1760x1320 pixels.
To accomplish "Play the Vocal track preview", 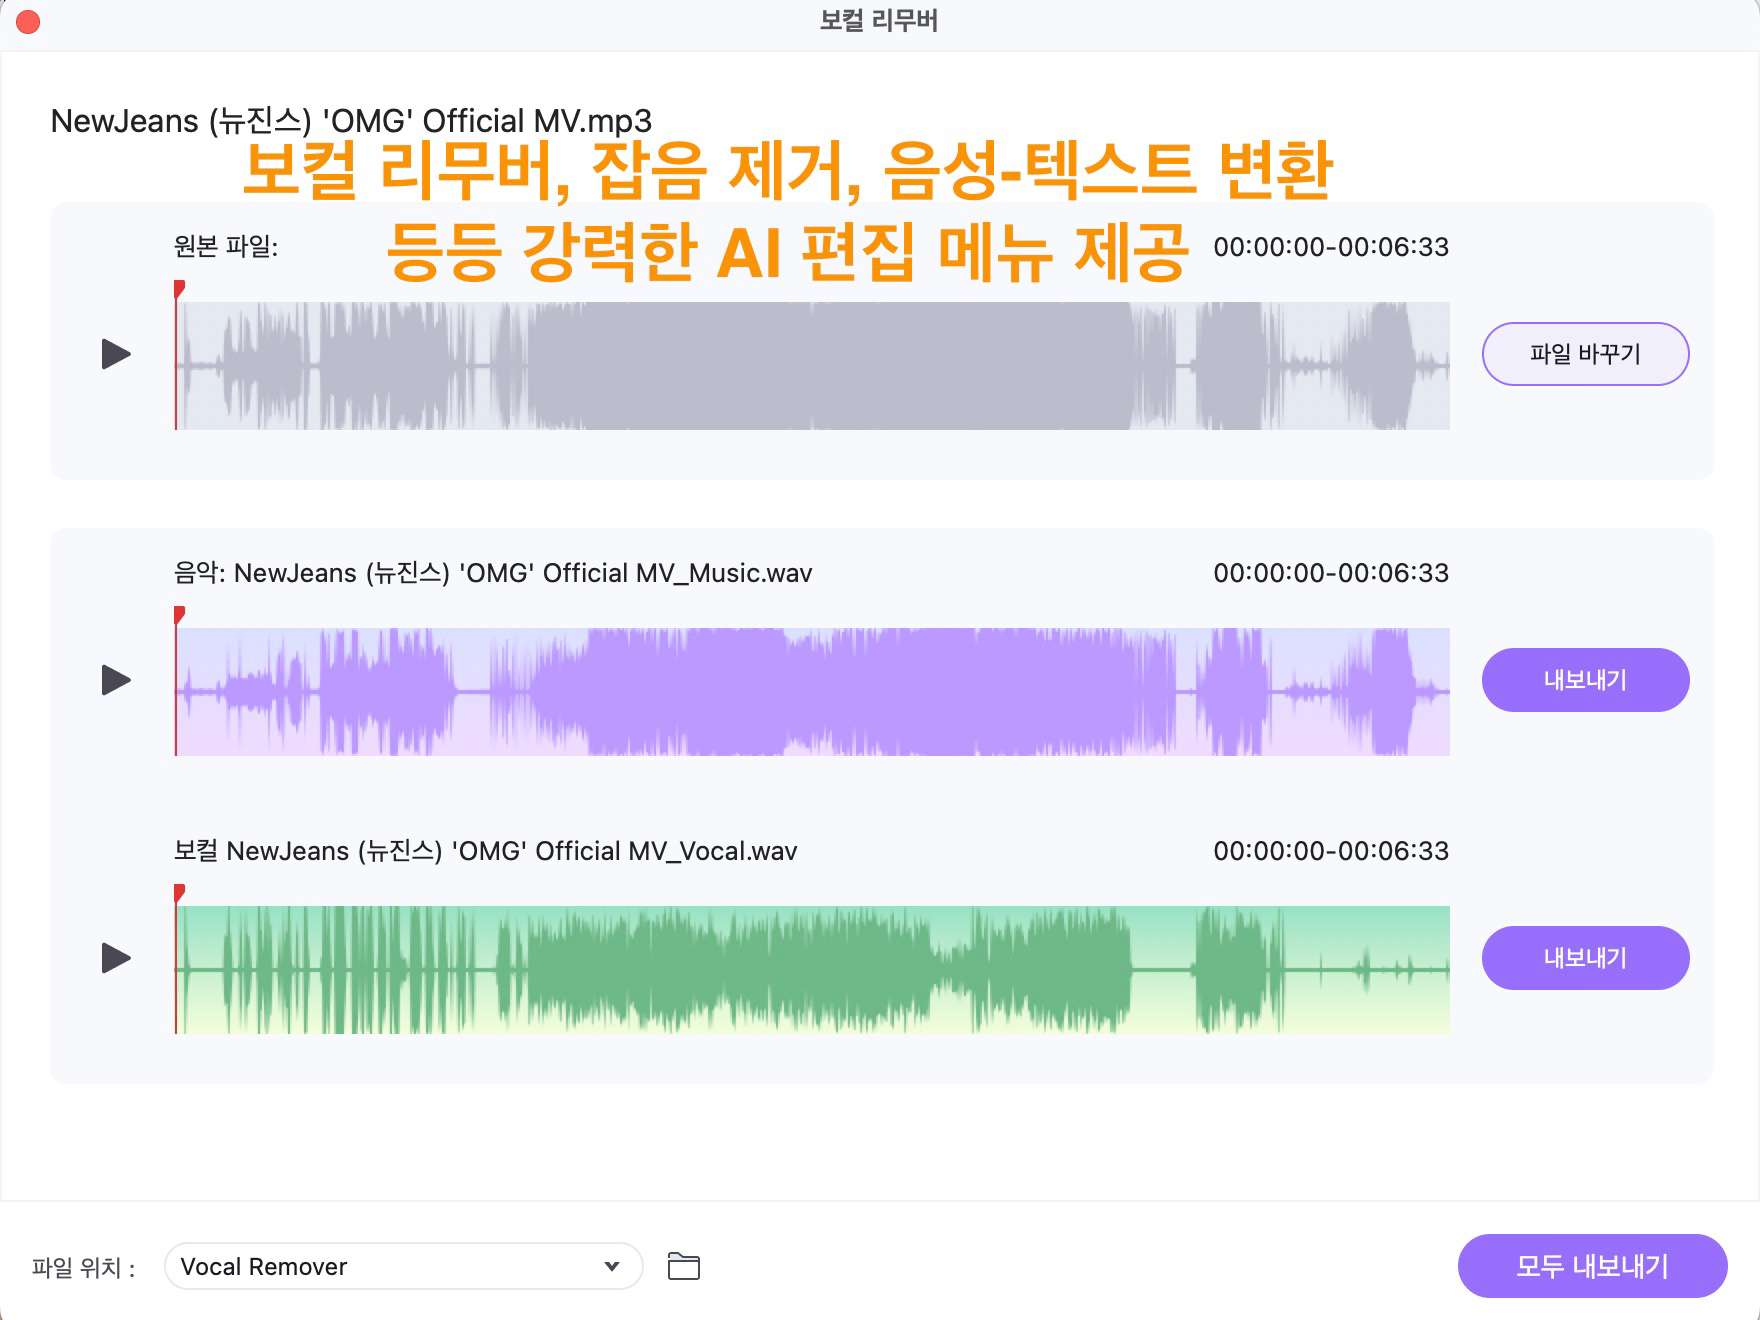I will (x=116, y=958).
